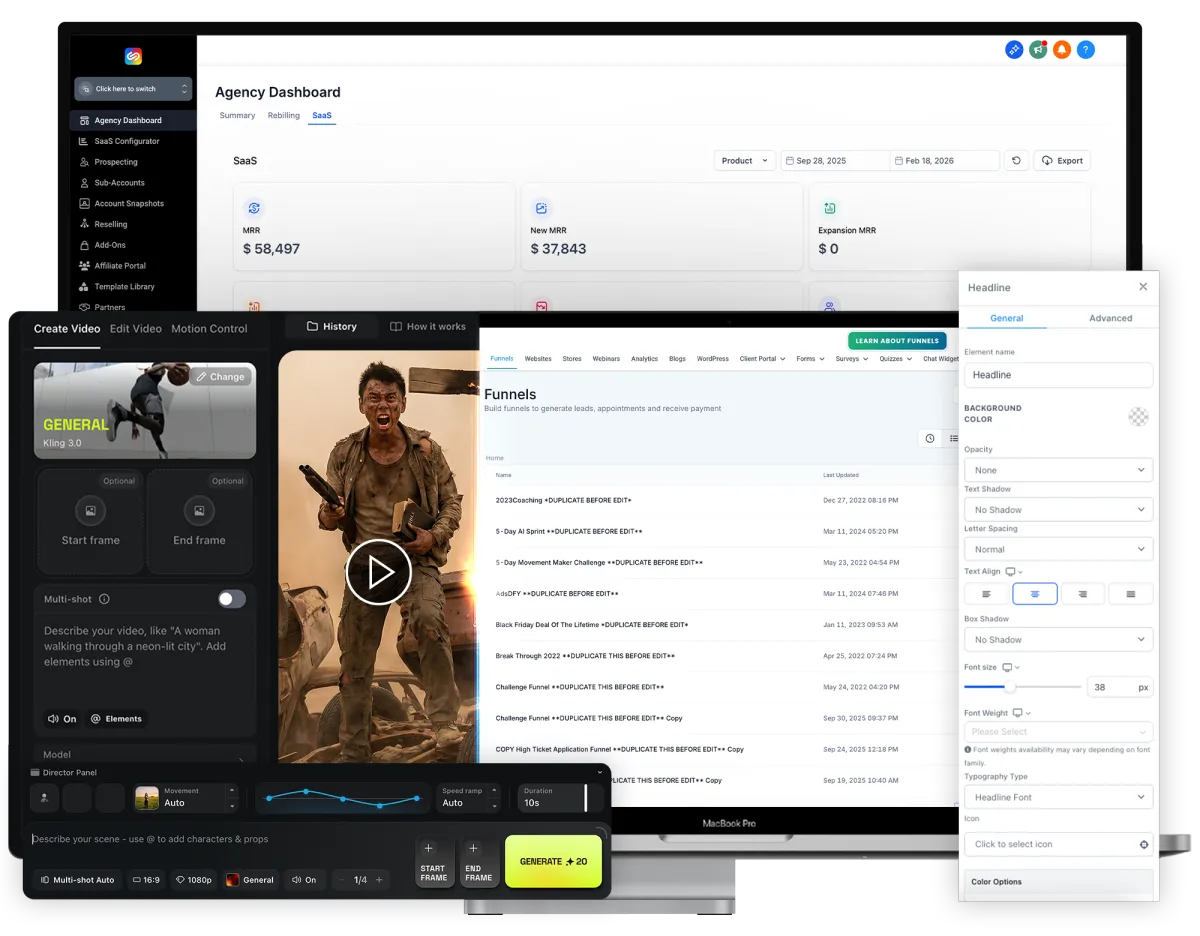Select right text align in Headline panel
The height and width of the screenshot is (936, 1200).
point(1082,594)
